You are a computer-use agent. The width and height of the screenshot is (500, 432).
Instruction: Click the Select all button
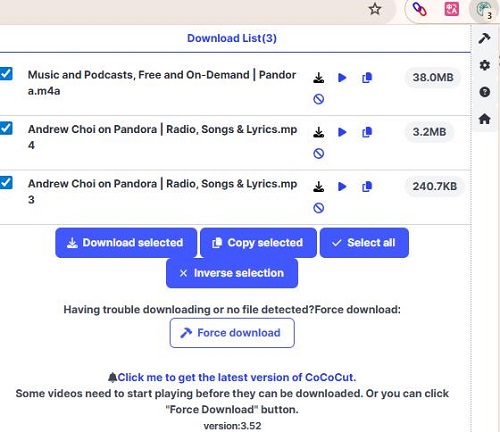click(x=364, y=243)
